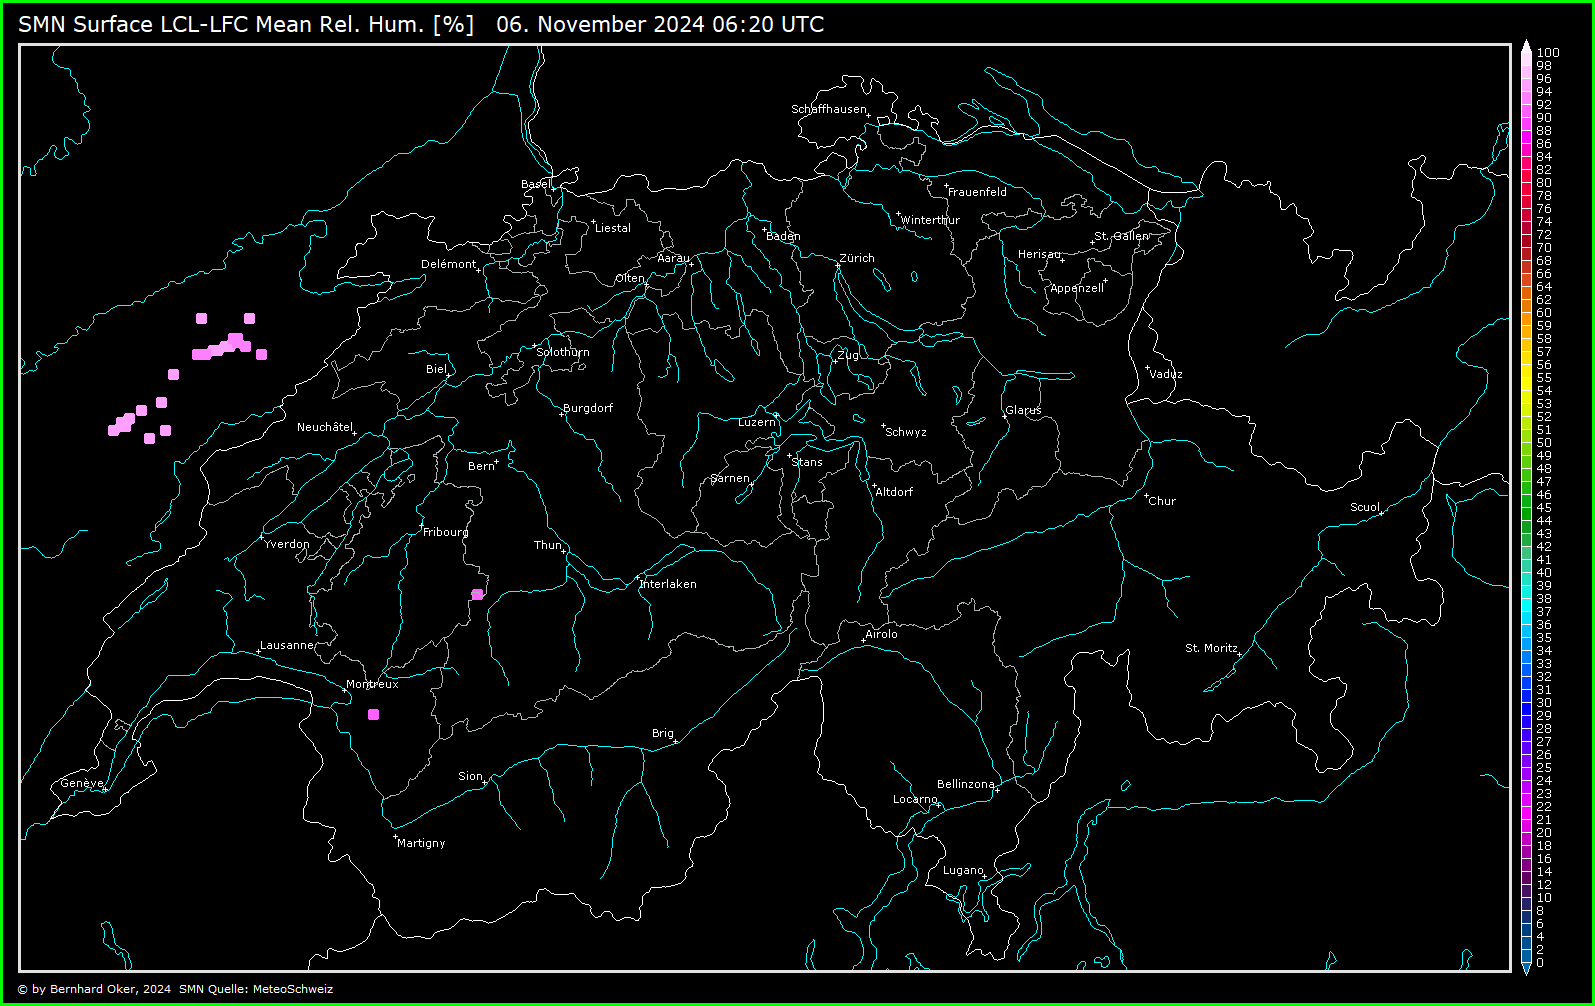
Task: Click the Altdorf city label
Action: pos(894,492)
